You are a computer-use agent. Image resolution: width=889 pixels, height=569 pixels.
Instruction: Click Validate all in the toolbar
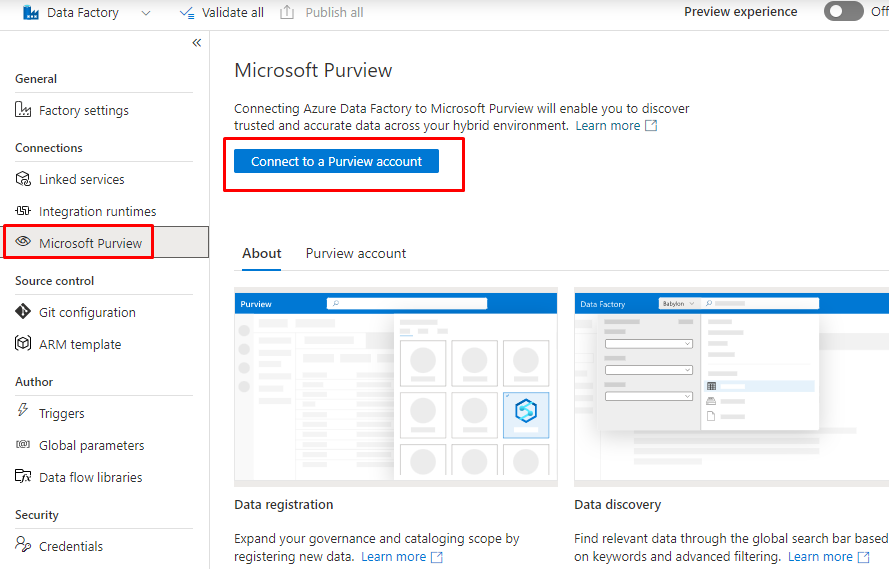click(222, 13)
